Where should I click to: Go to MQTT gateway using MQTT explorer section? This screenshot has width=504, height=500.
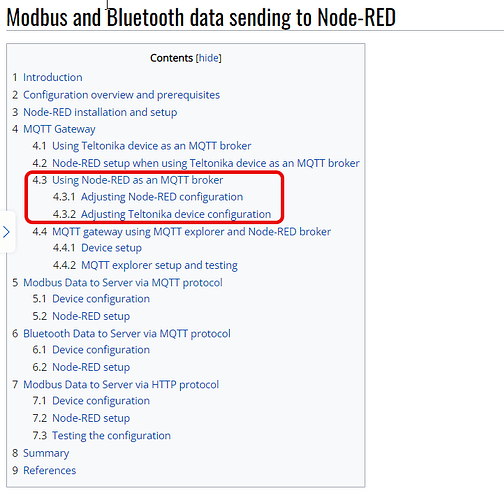tap(192, 231)
